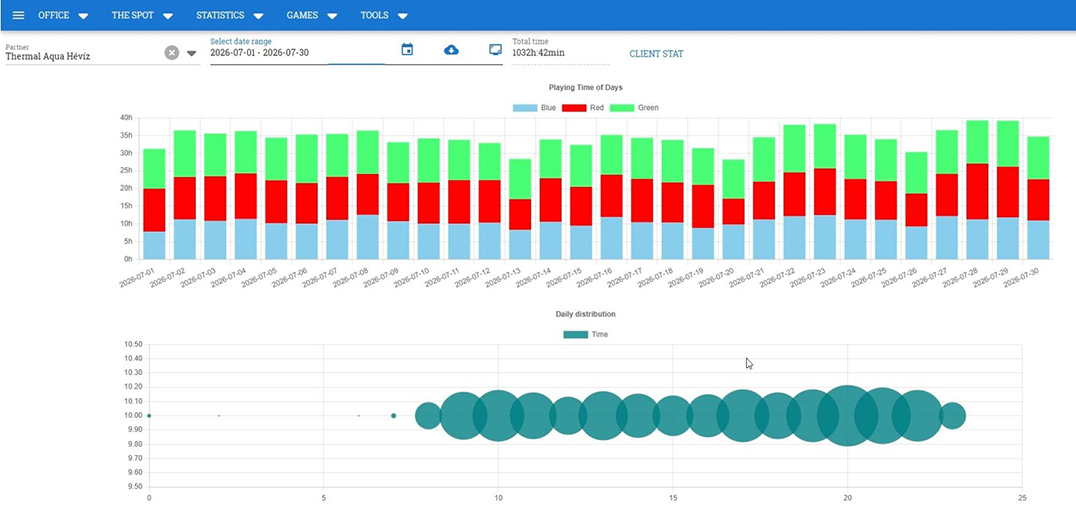Expand the Partner dropdown arrow
Image resolution: width=1076 pixels, height=516 pixels.
[191, 54]
